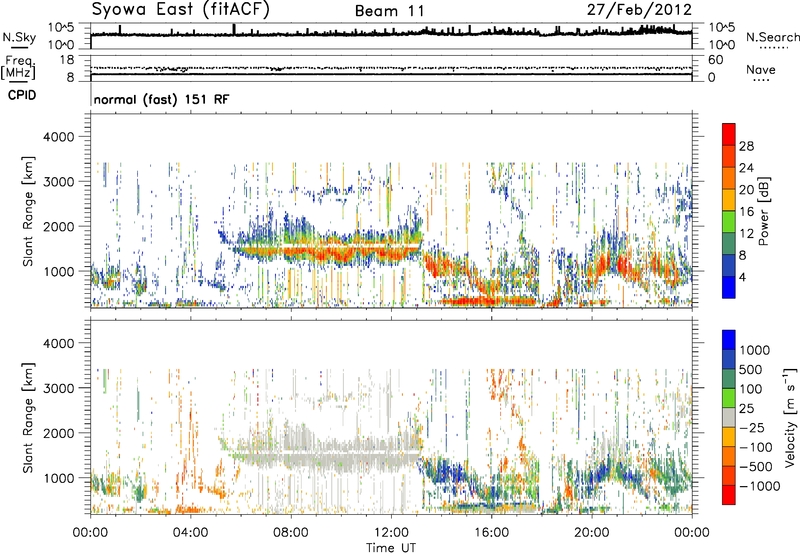This screenshot has height=554, width=800.
Task: Click the red top segment of Power color bar
Action: [x=729, y=134]
